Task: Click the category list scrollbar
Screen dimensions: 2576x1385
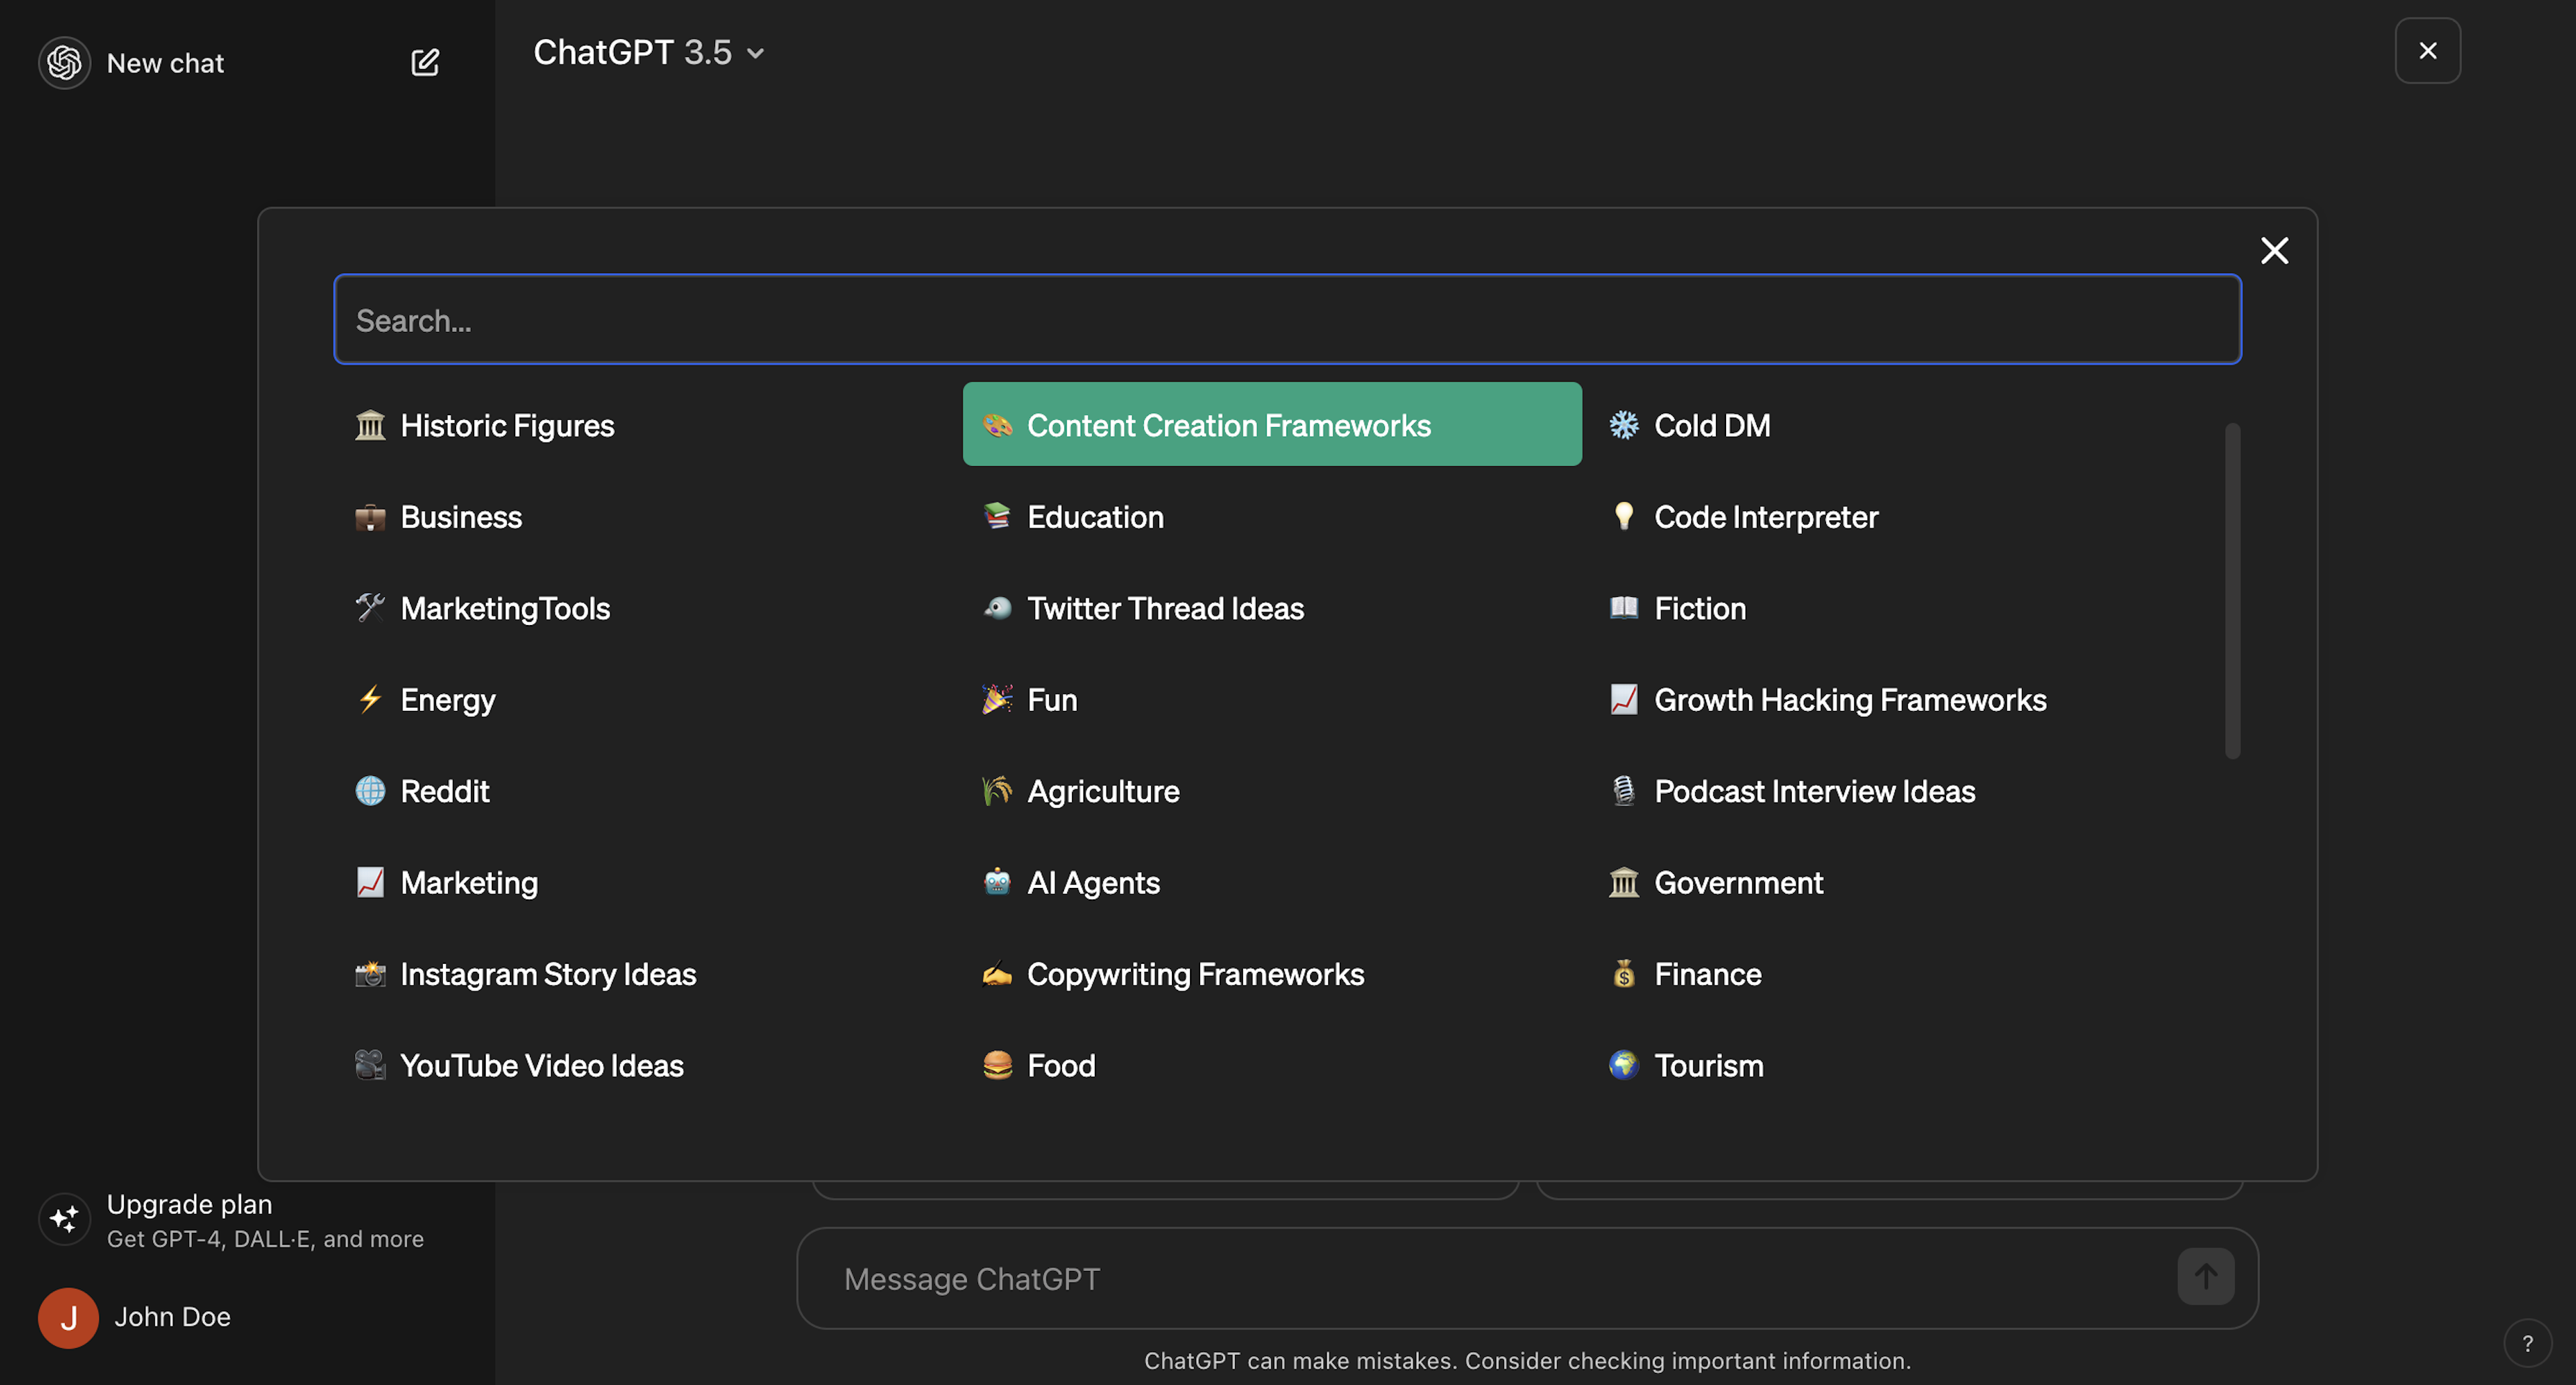Action: 2232,591
